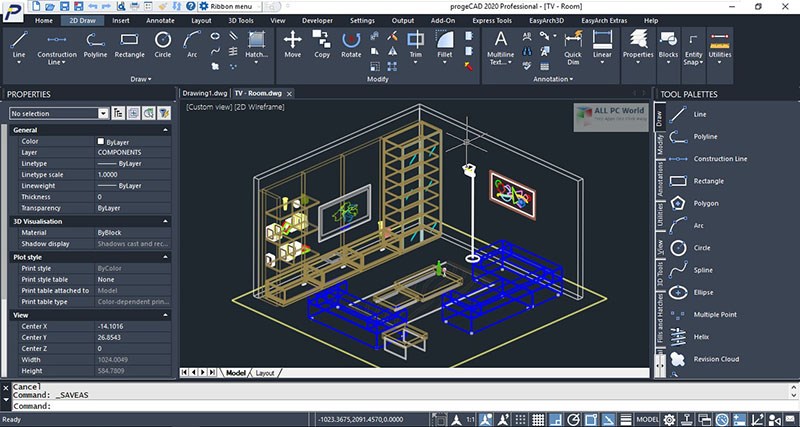Toggle snap dots in the status bar

(x=521, y=420)
